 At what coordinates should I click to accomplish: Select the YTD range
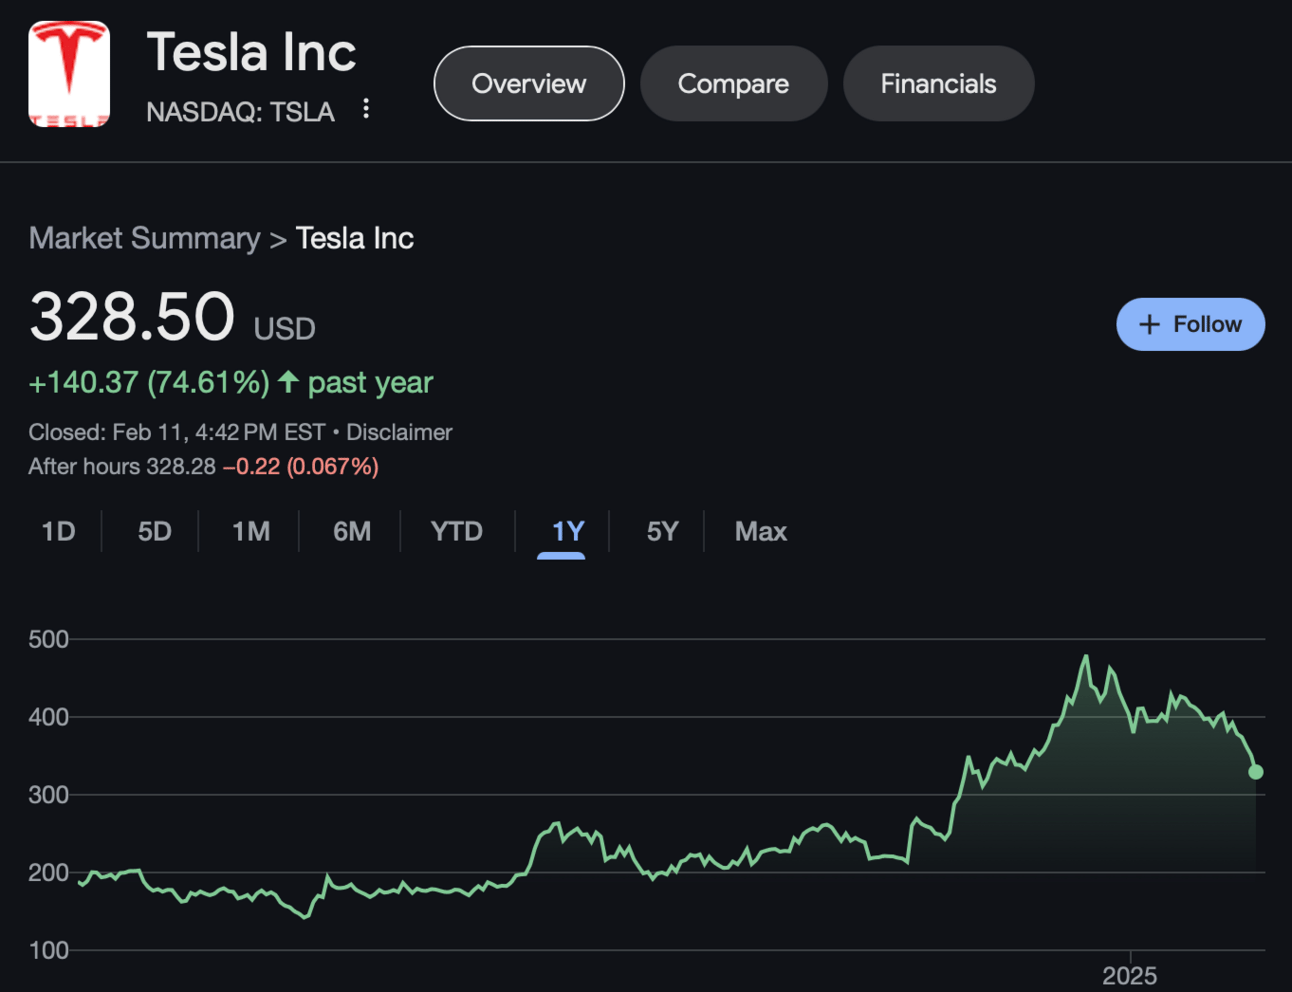tap(456, 531)
